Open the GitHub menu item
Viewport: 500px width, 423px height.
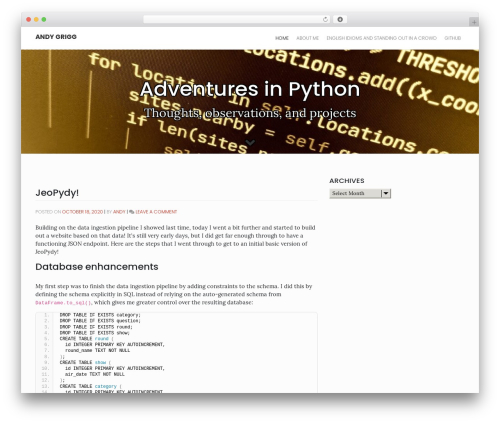452,38
